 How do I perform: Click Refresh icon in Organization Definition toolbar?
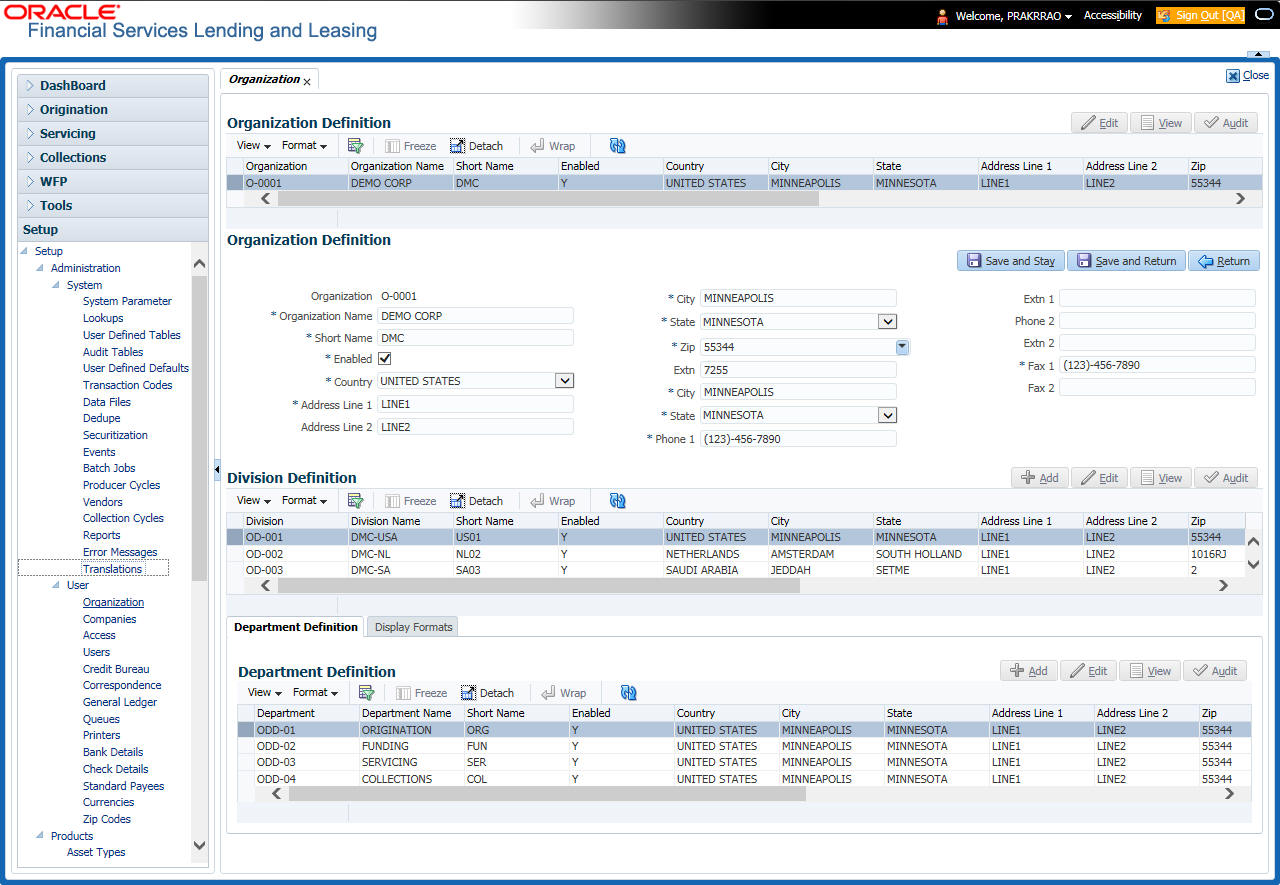click(617, 146)
